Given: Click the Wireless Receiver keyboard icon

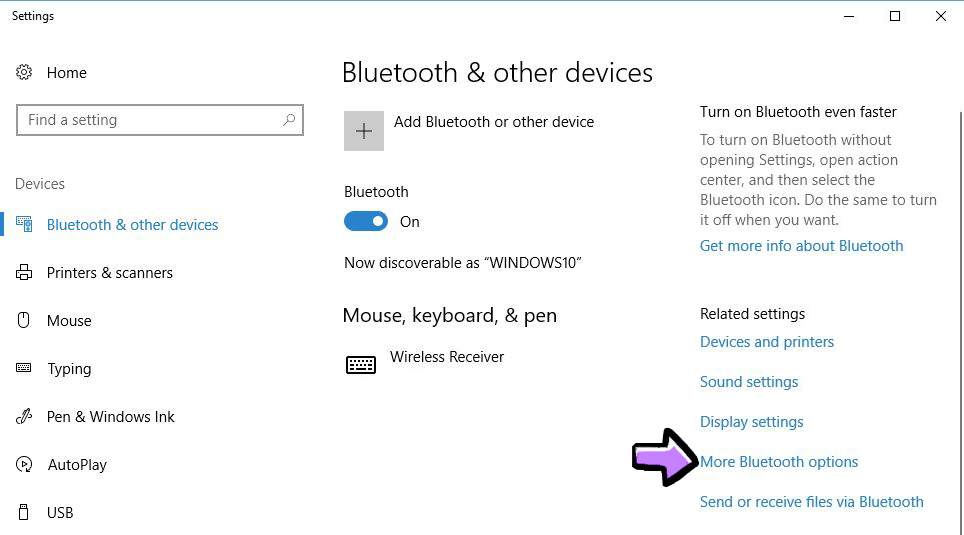Looking at the screenshot, I should coord(361,365).
